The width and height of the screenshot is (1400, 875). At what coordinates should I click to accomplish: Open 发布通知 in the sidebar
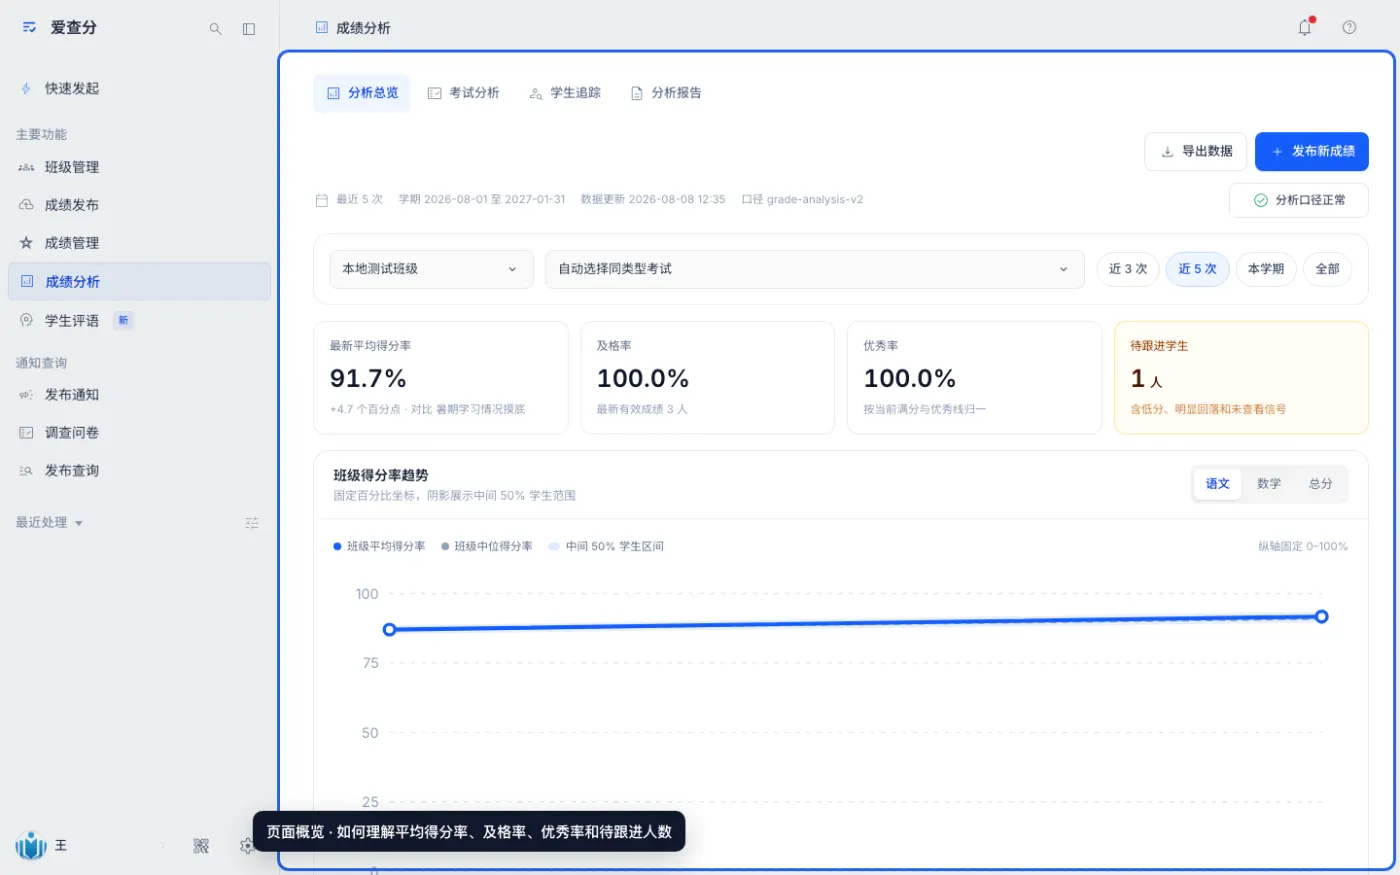[x=139, y=395]
